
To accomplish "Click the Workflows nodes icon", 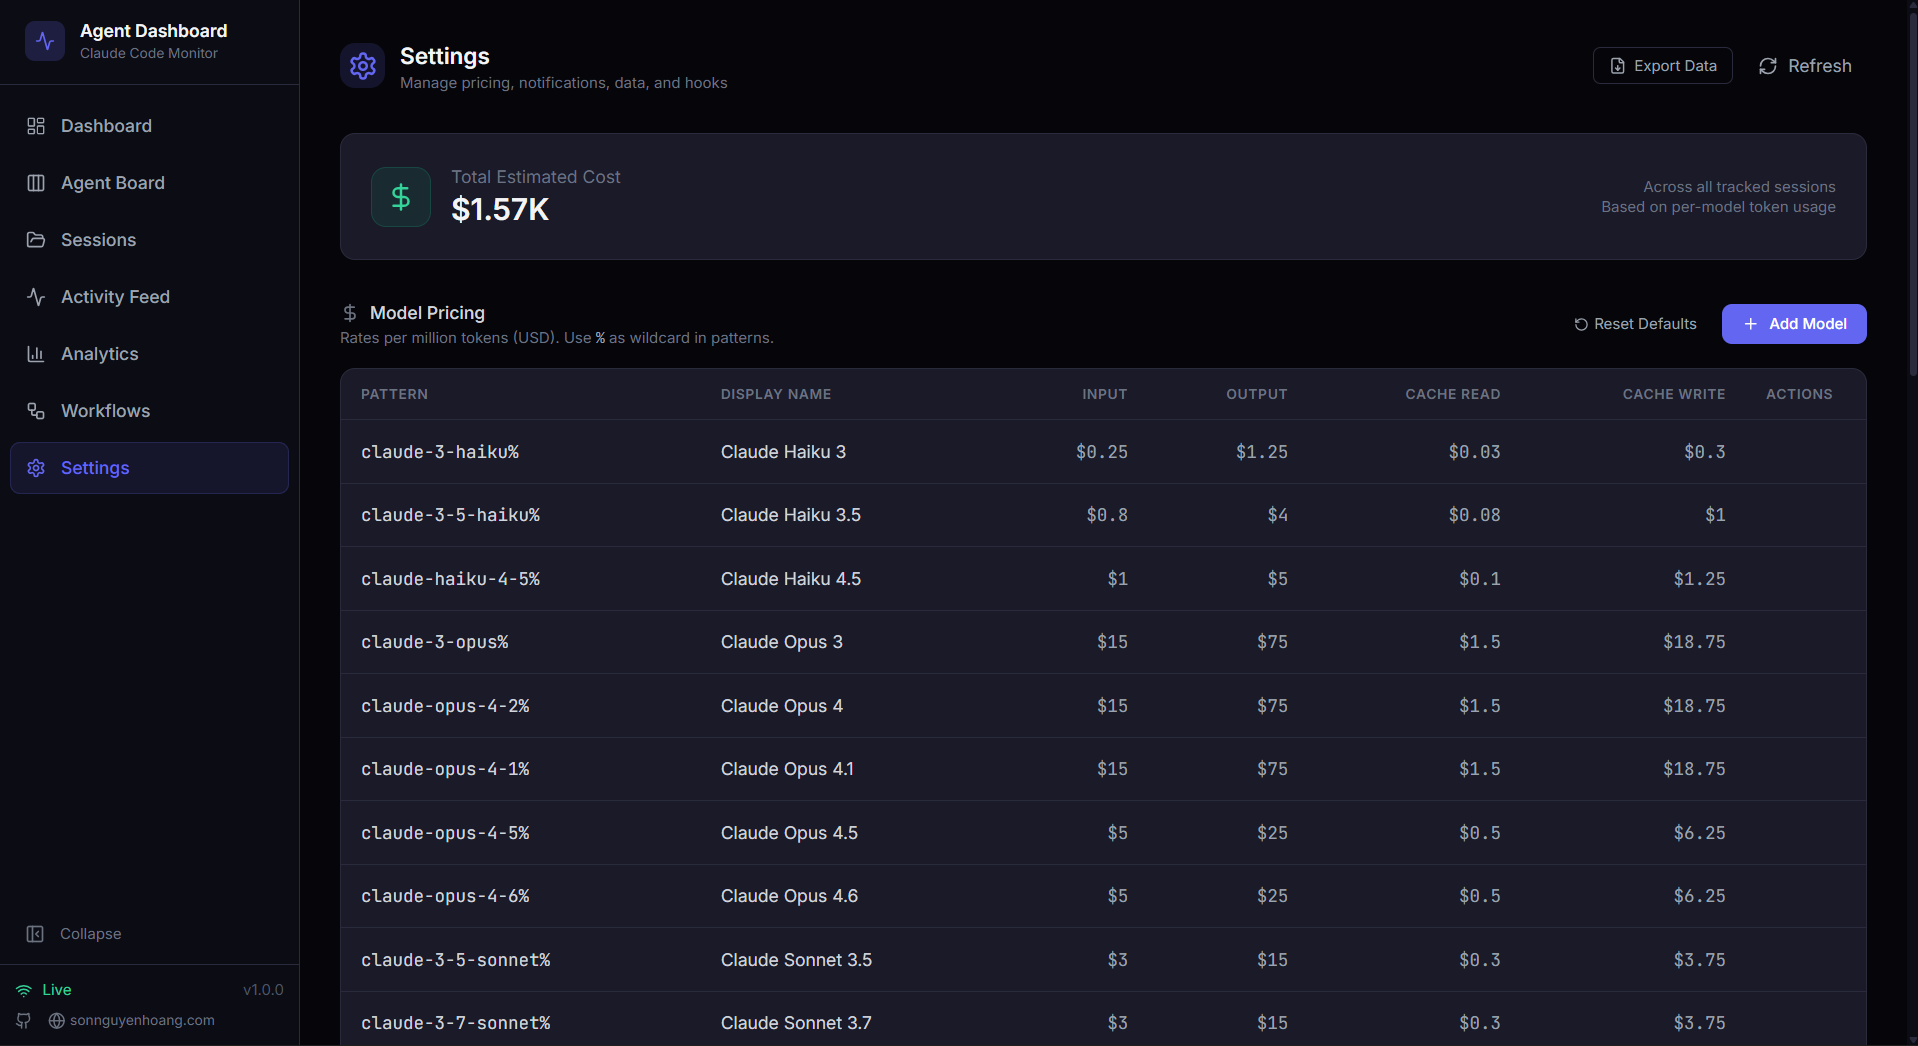I will (x=36, y=411).
